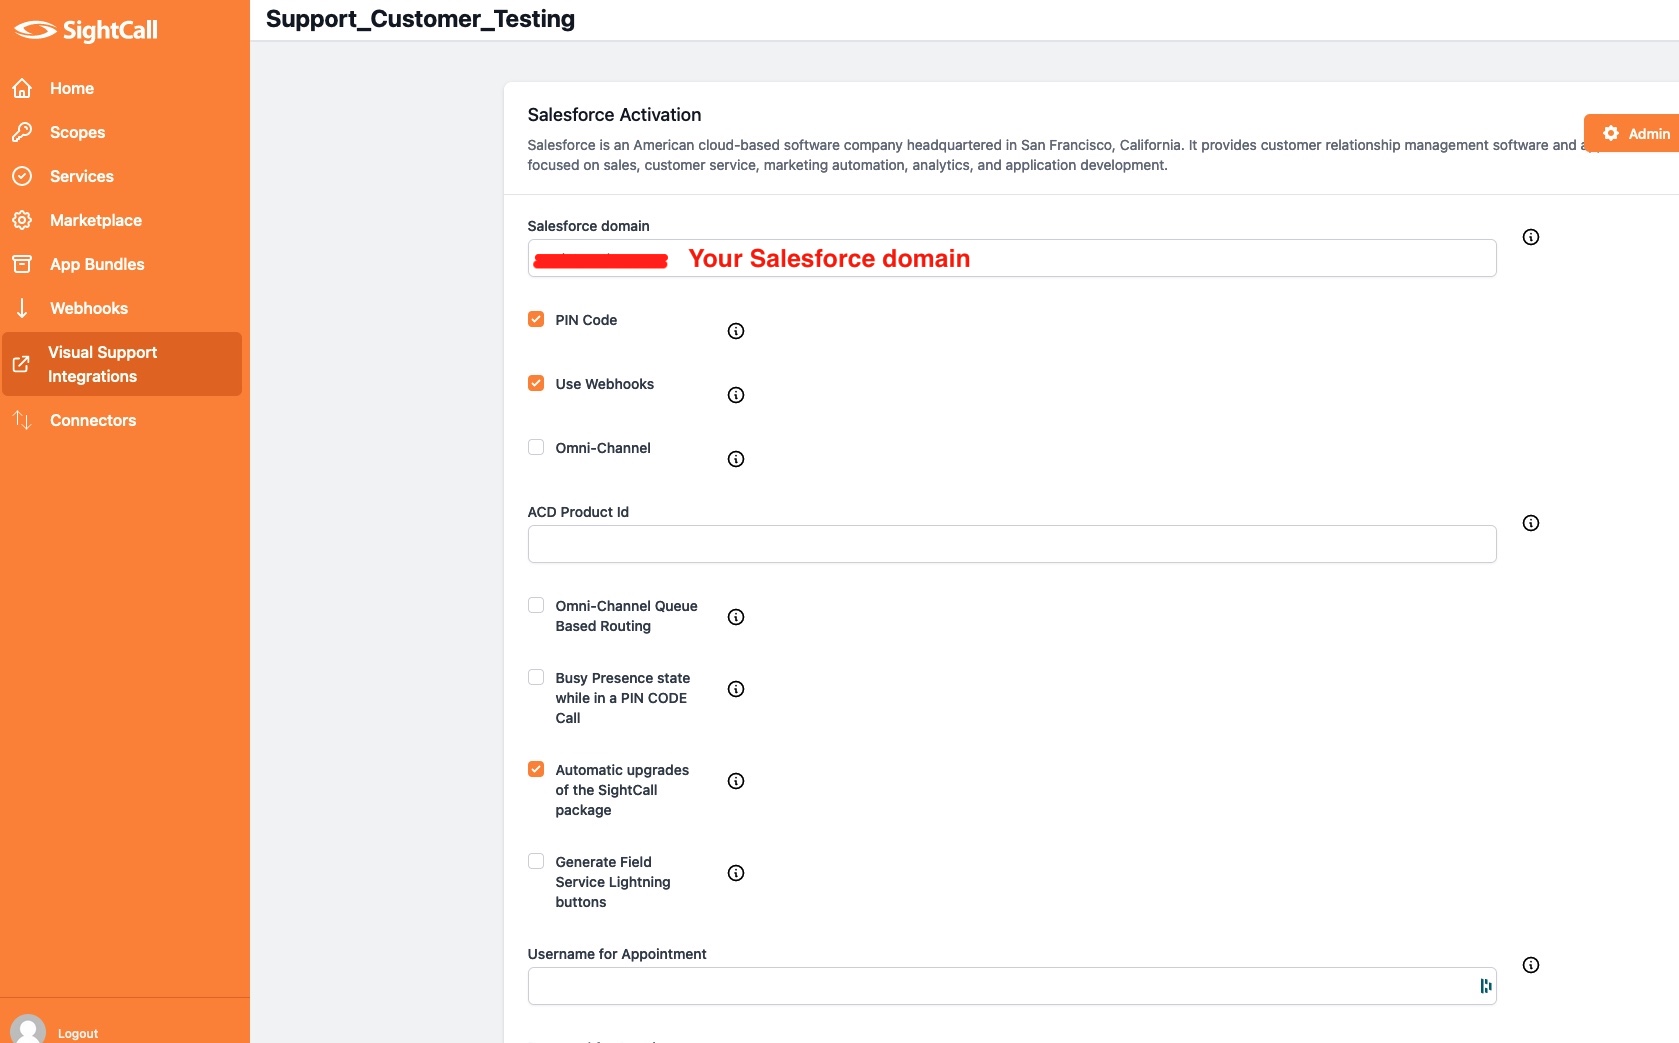Click into the Salesforce domain input field

[1012, 258]
